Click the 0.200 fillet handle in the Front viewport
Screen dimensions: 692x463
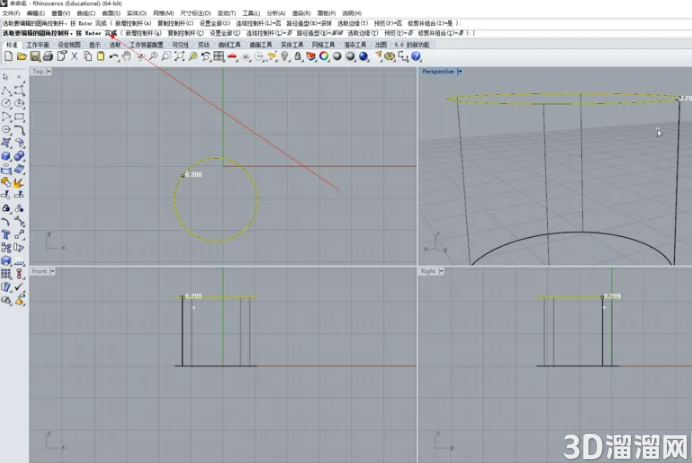click(182, 297)
